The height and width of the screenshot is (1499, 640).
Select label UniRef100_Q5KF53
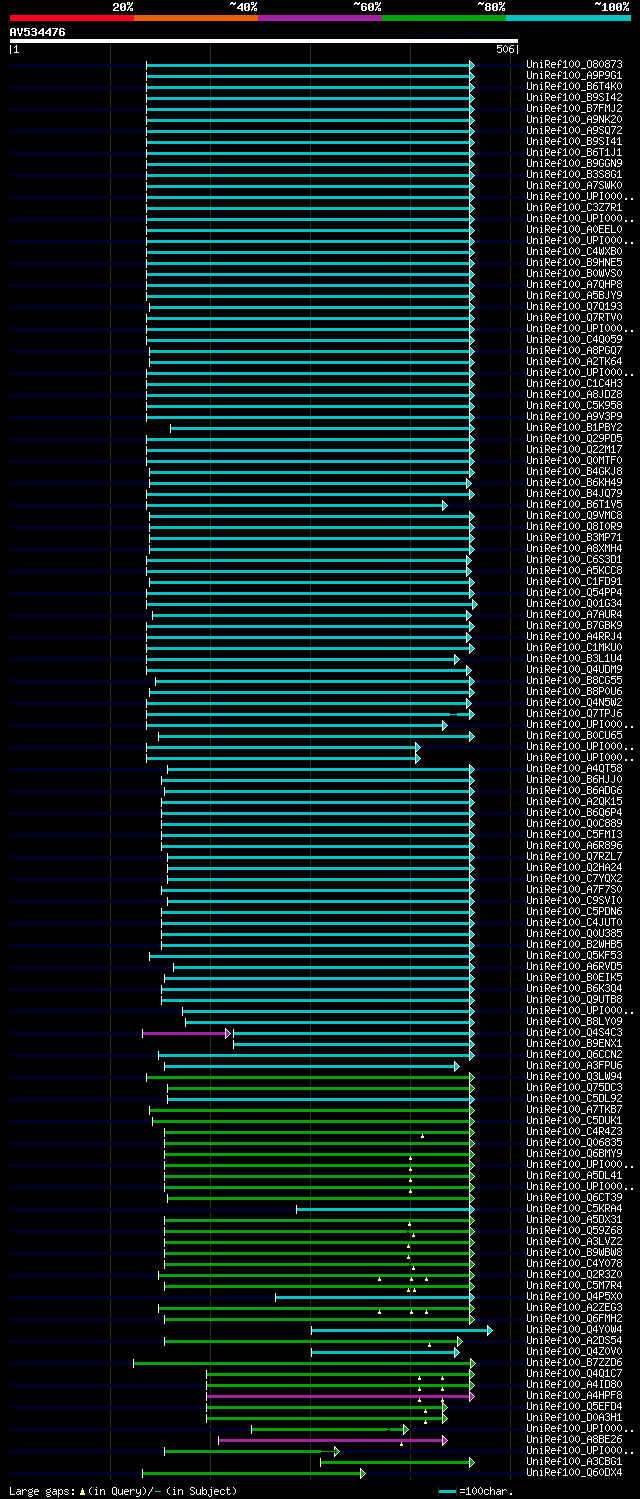tap(574, 956)
